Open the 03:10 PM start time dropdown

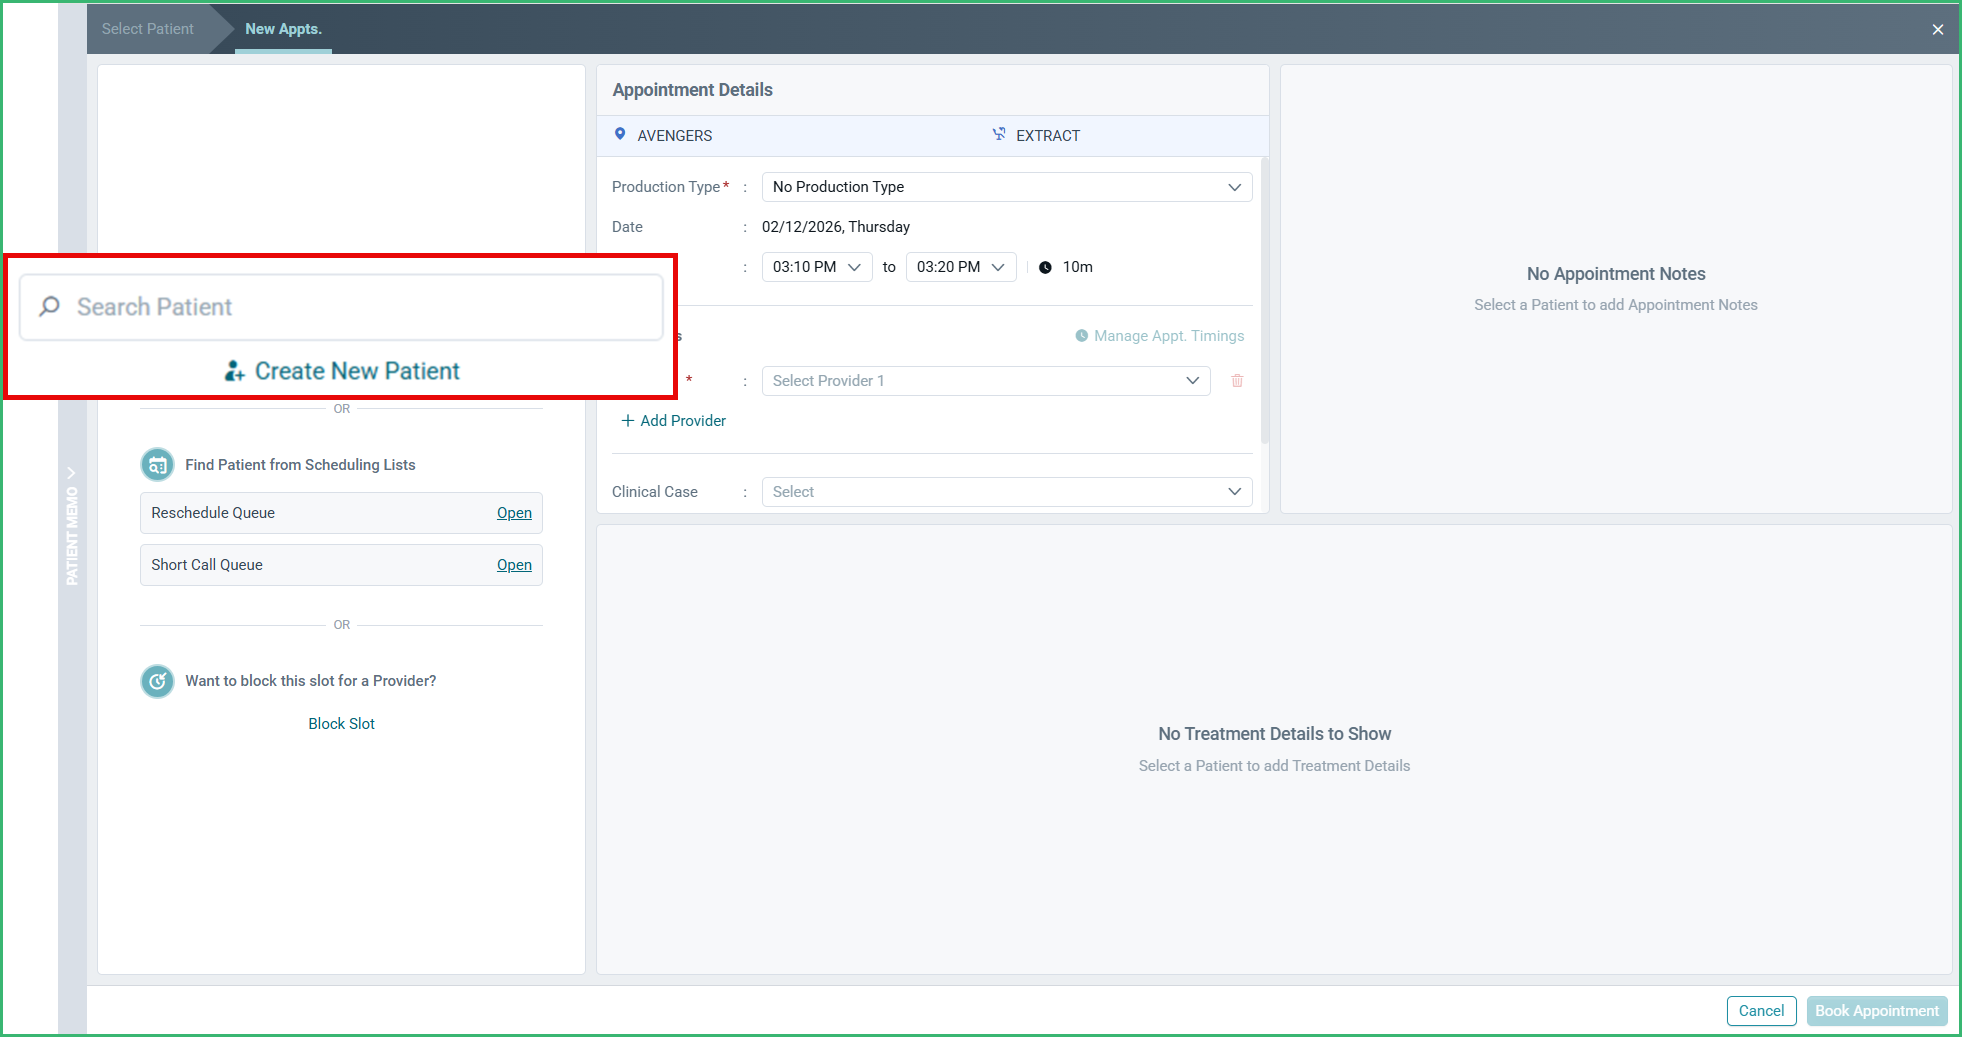point(817,267)
